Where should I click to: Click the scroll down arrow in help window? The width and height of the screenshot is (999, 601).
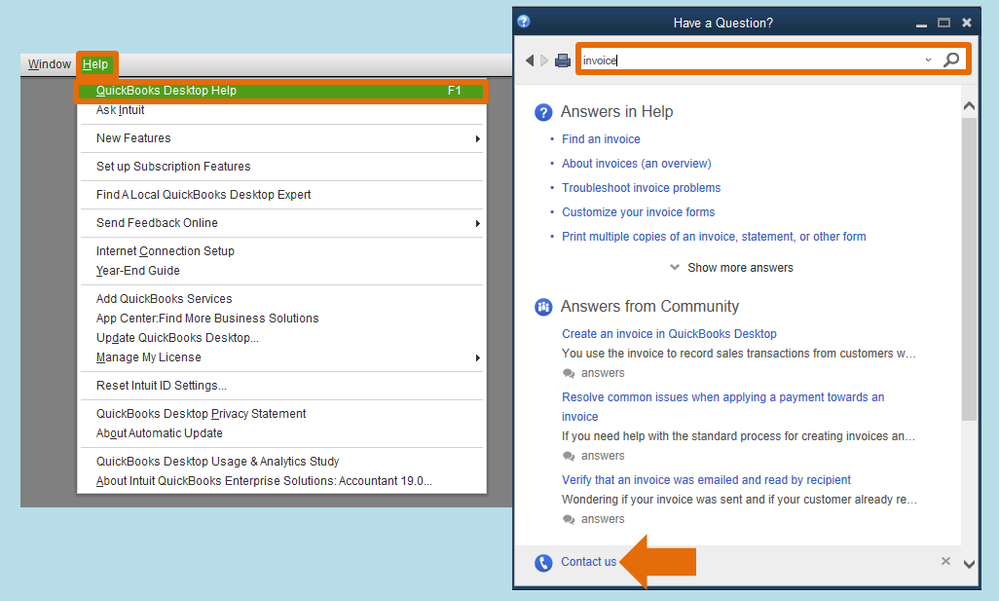(x=969, y=564)
